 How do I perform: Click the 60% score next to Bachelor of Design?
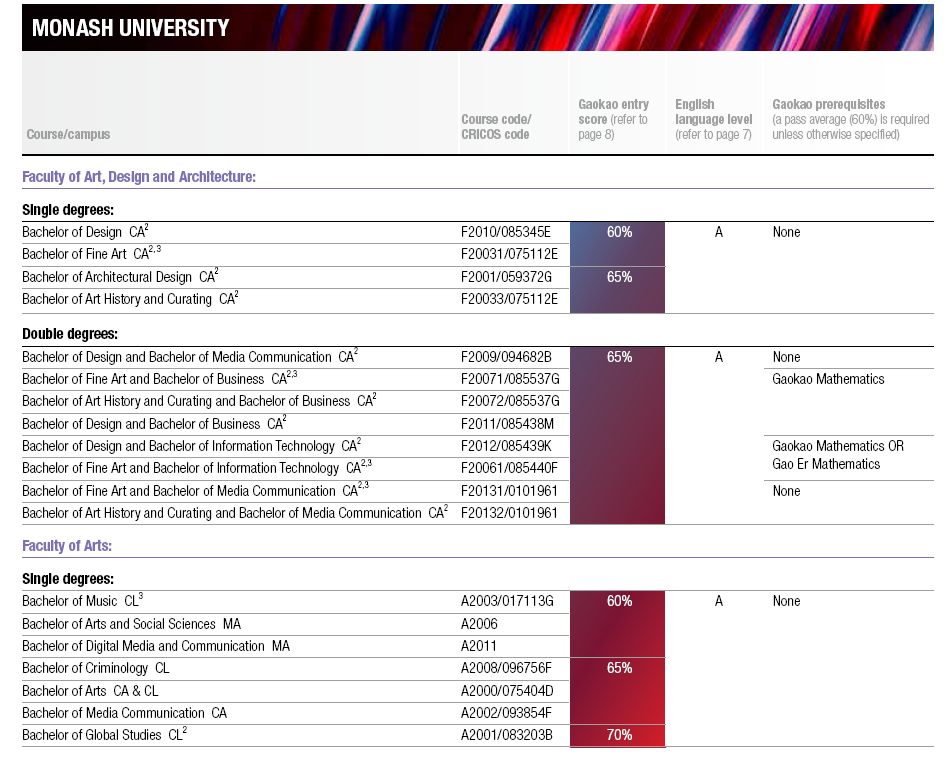(619, 232)
